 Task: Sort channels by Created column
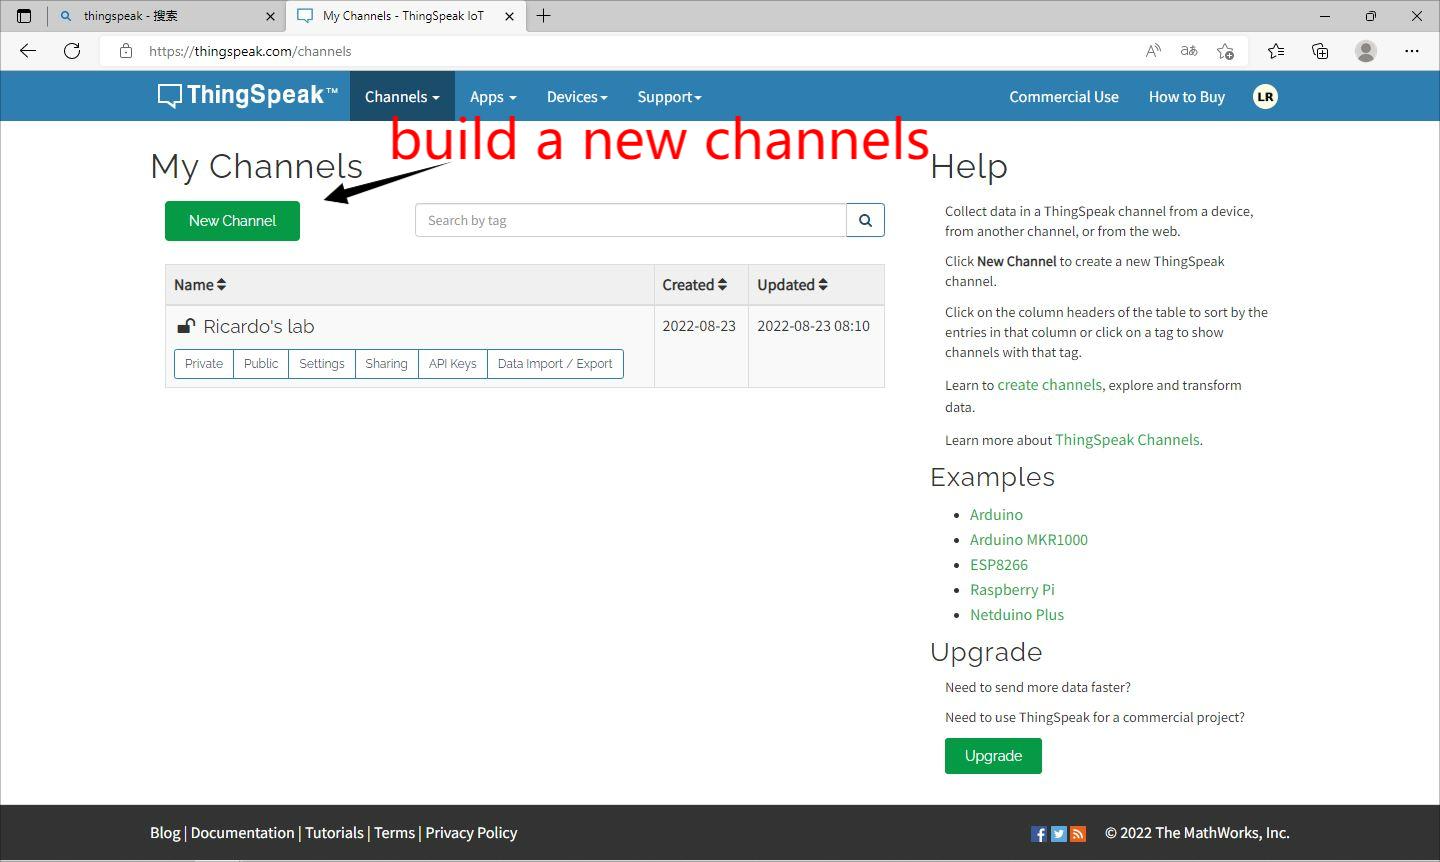click(x=695, y=285)
